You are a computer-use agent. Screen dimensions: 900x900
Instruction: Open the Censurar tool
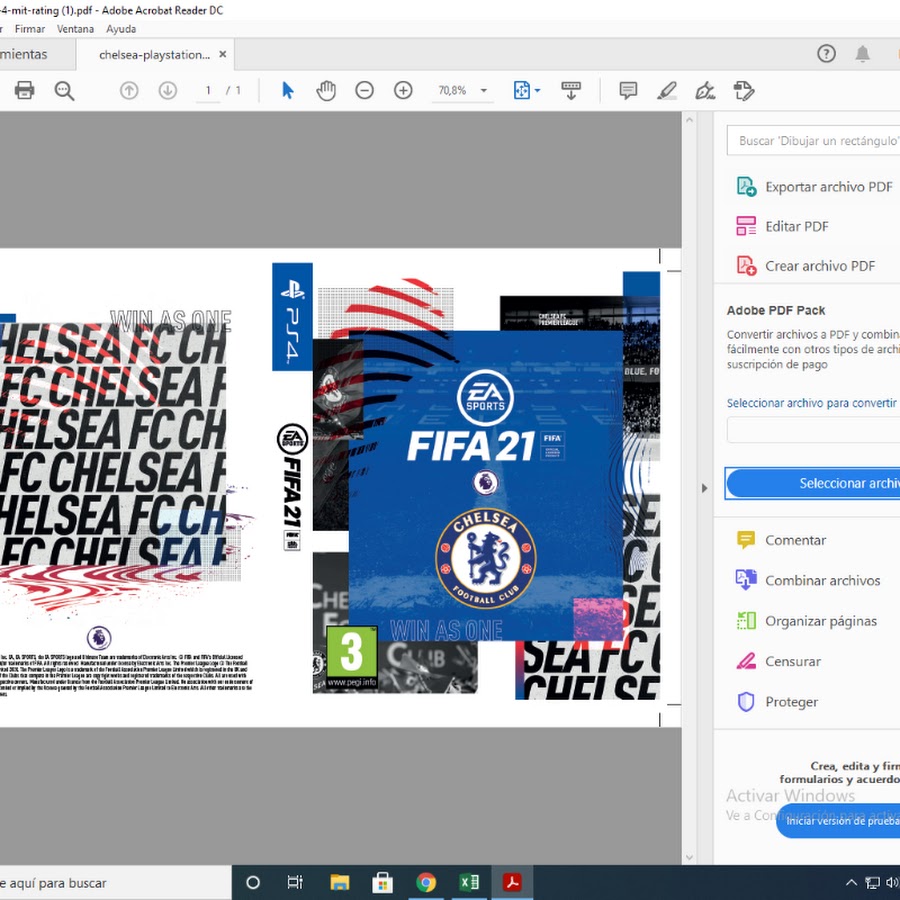778,661
